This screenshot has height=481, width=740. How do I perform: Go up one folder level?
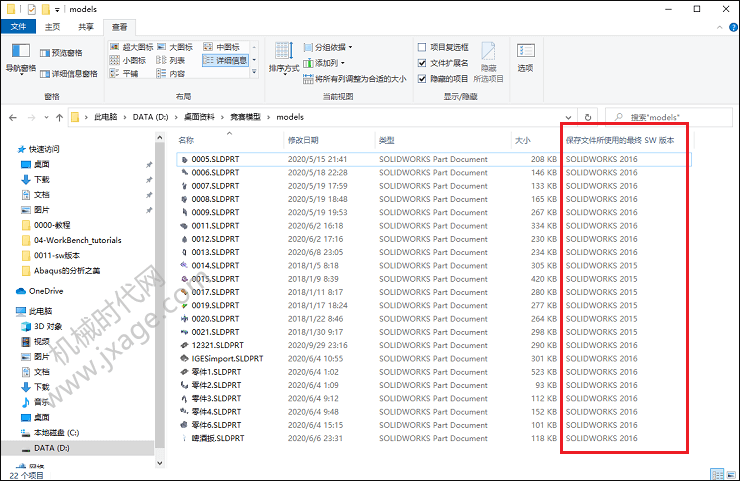[59, 117]
